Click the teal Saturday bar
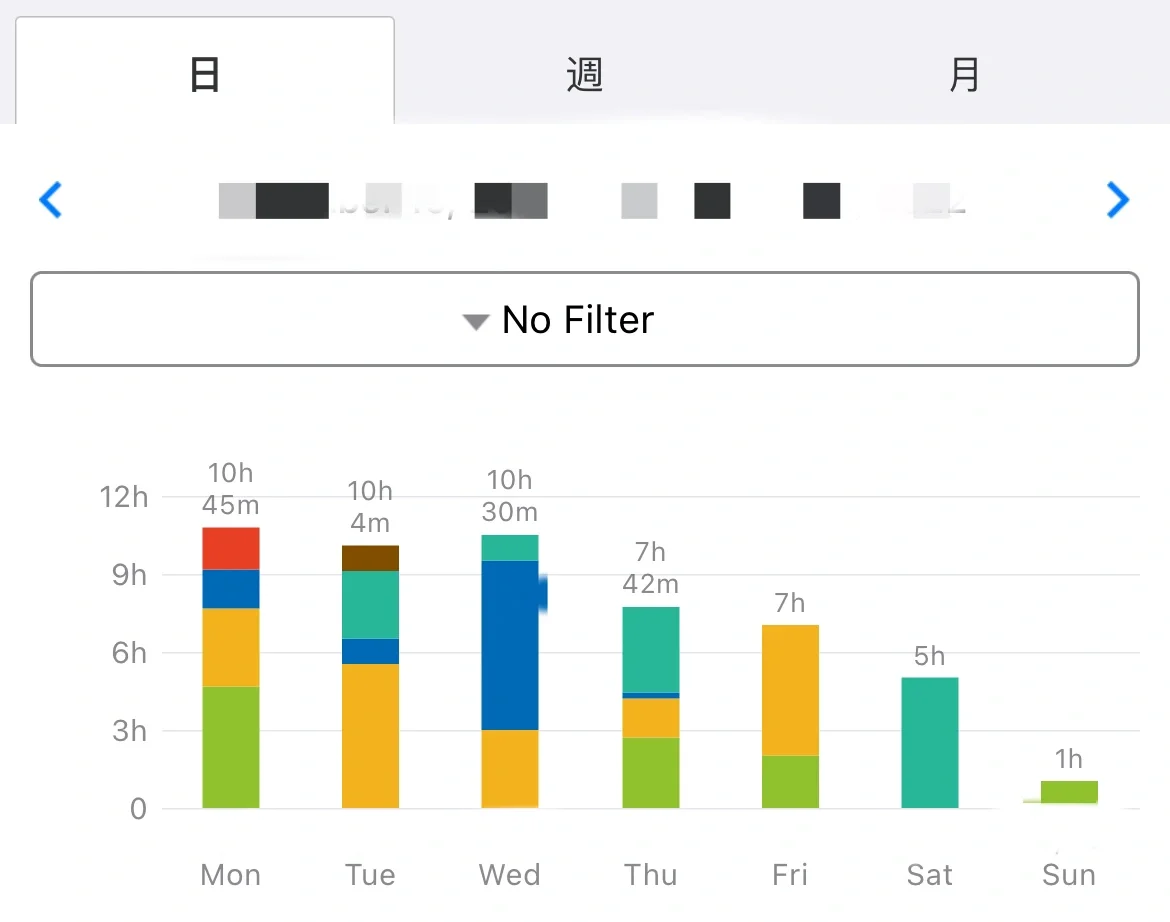 pyautogui.click(x=930, y=743)
